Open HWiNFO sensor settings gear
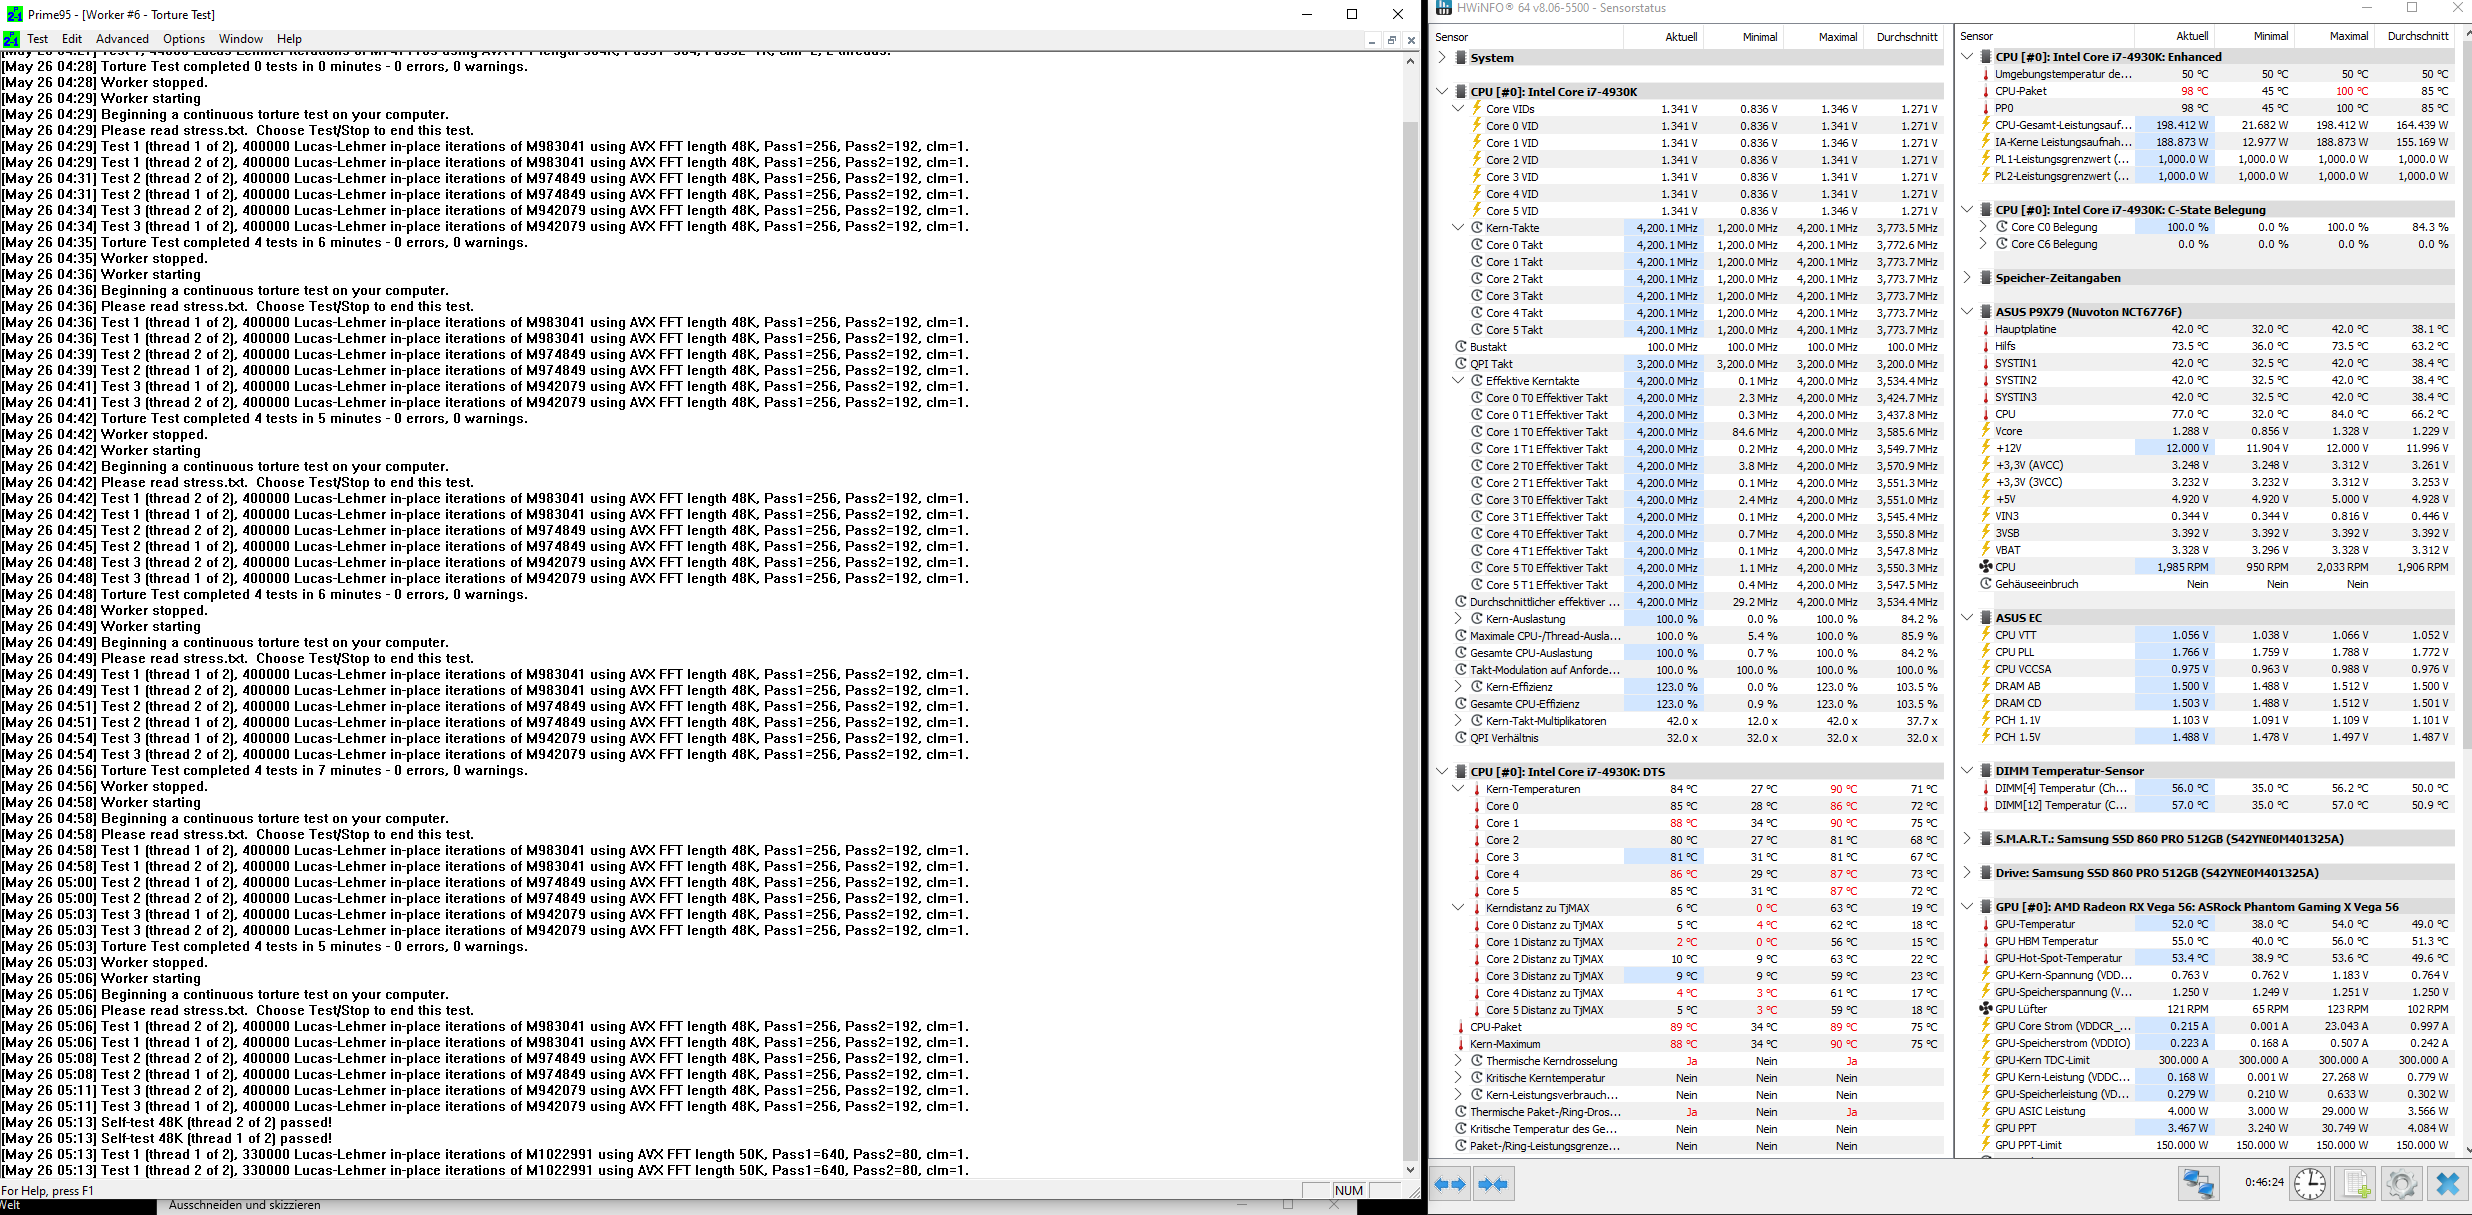The height and width of the screenshot is (1215, 2472). [2401, 1184]
